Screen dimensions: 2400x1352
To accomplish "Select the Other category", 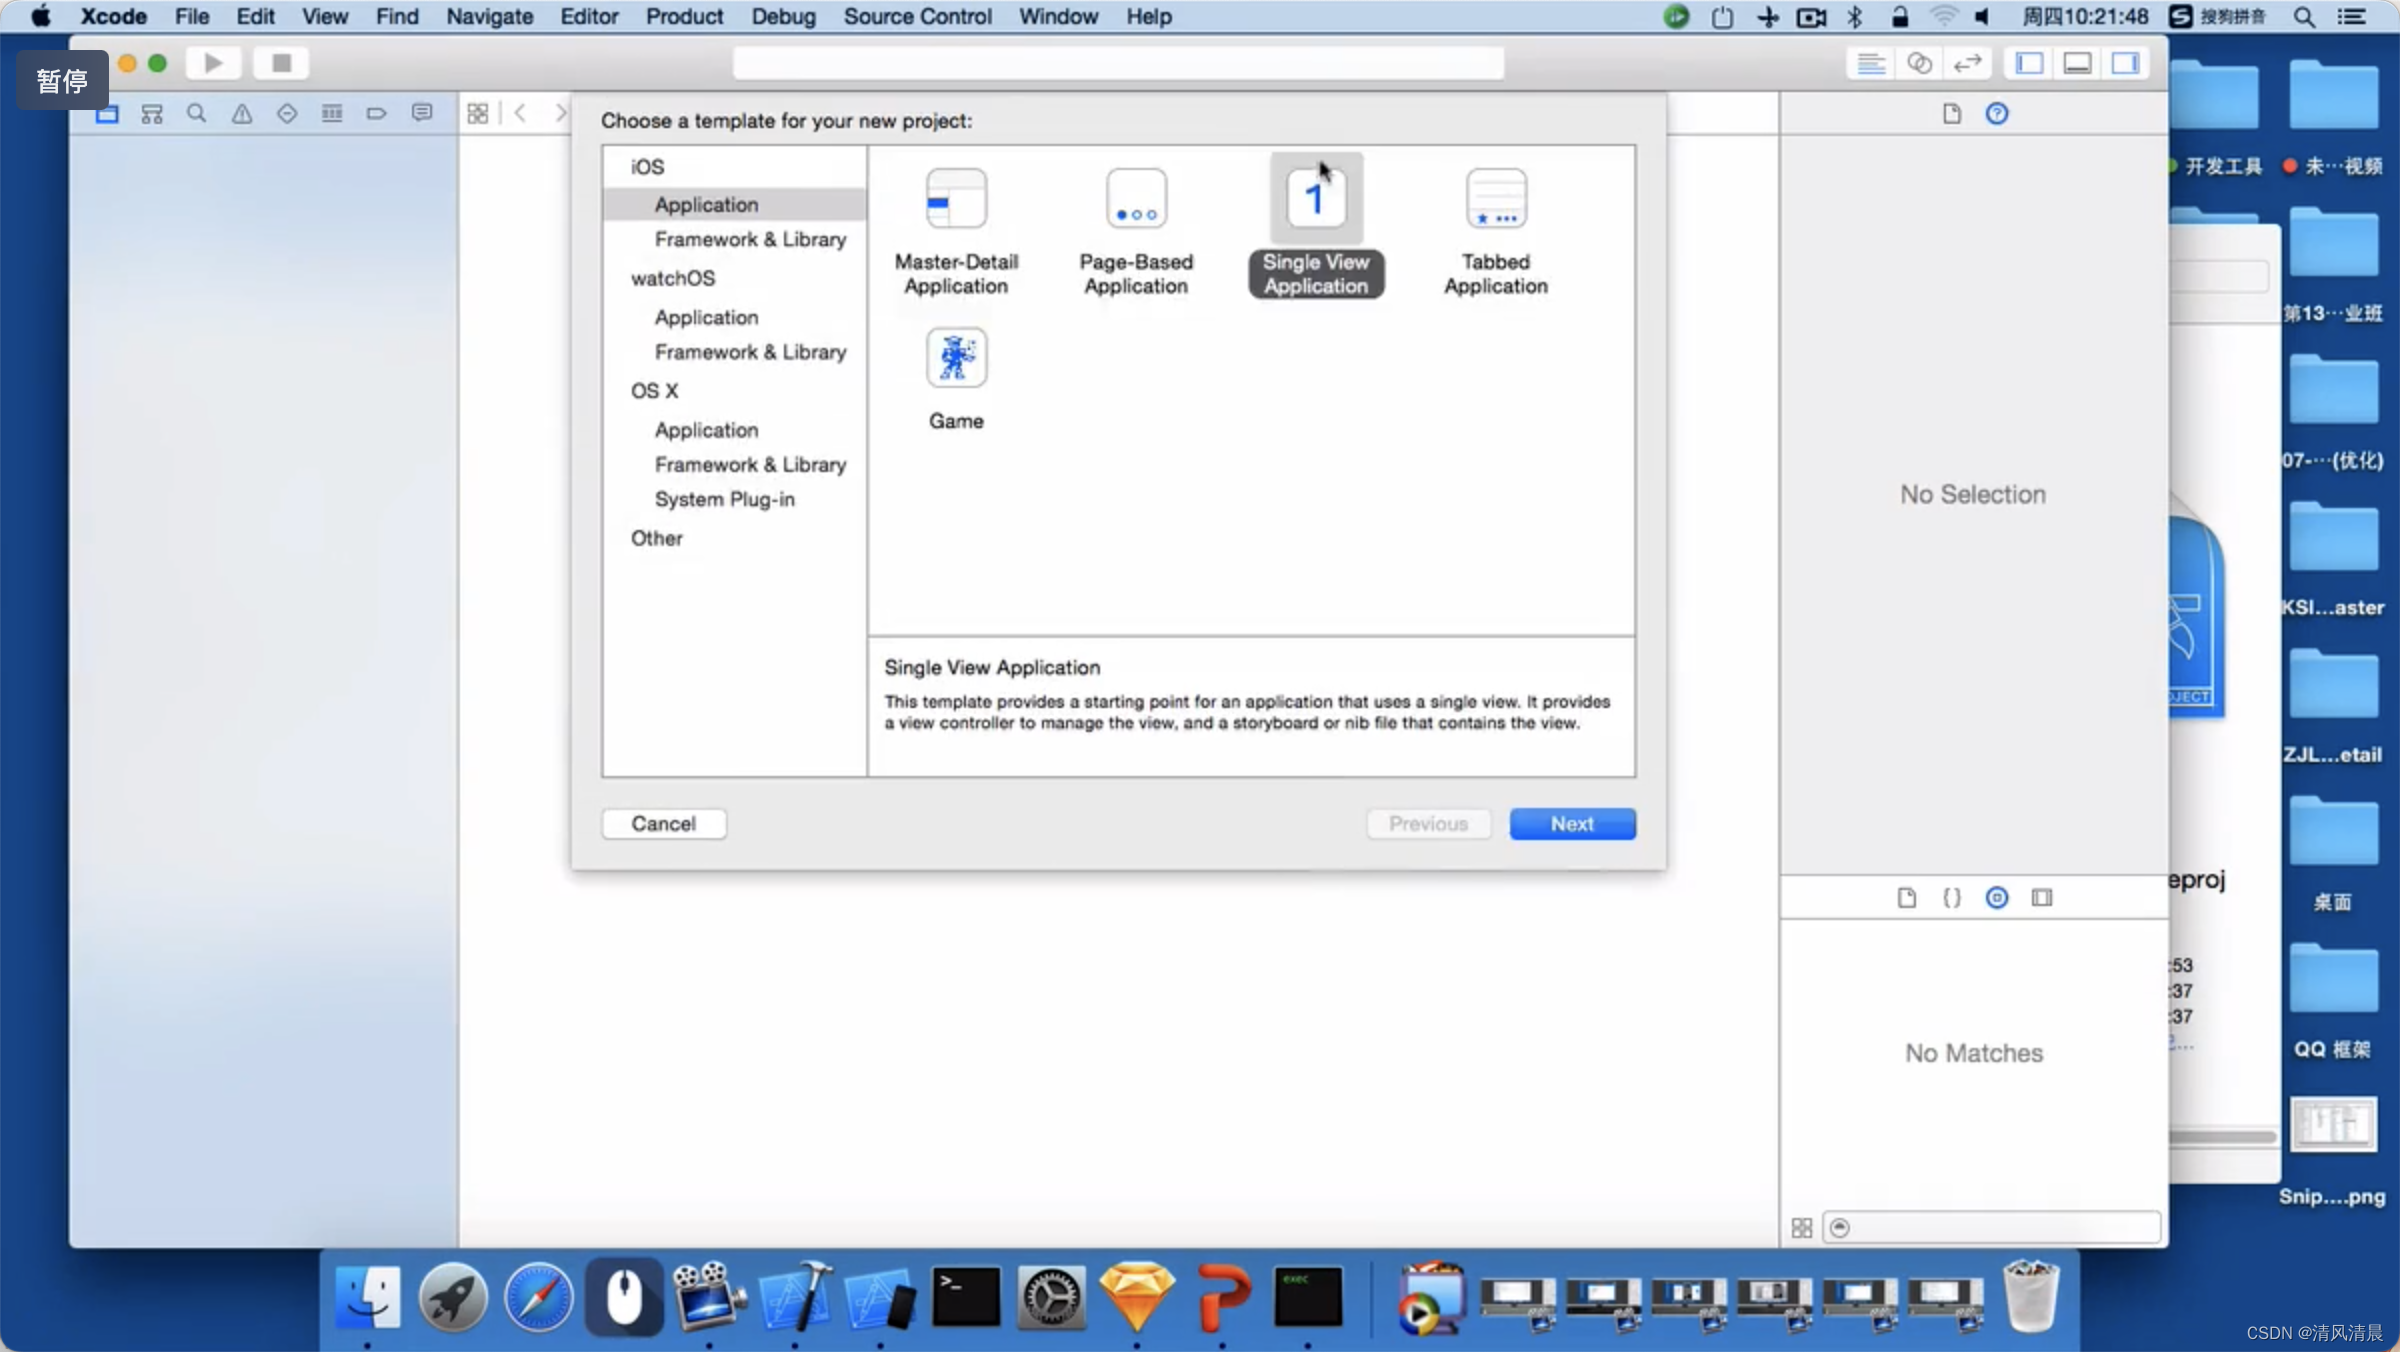I will coord(656,538).
